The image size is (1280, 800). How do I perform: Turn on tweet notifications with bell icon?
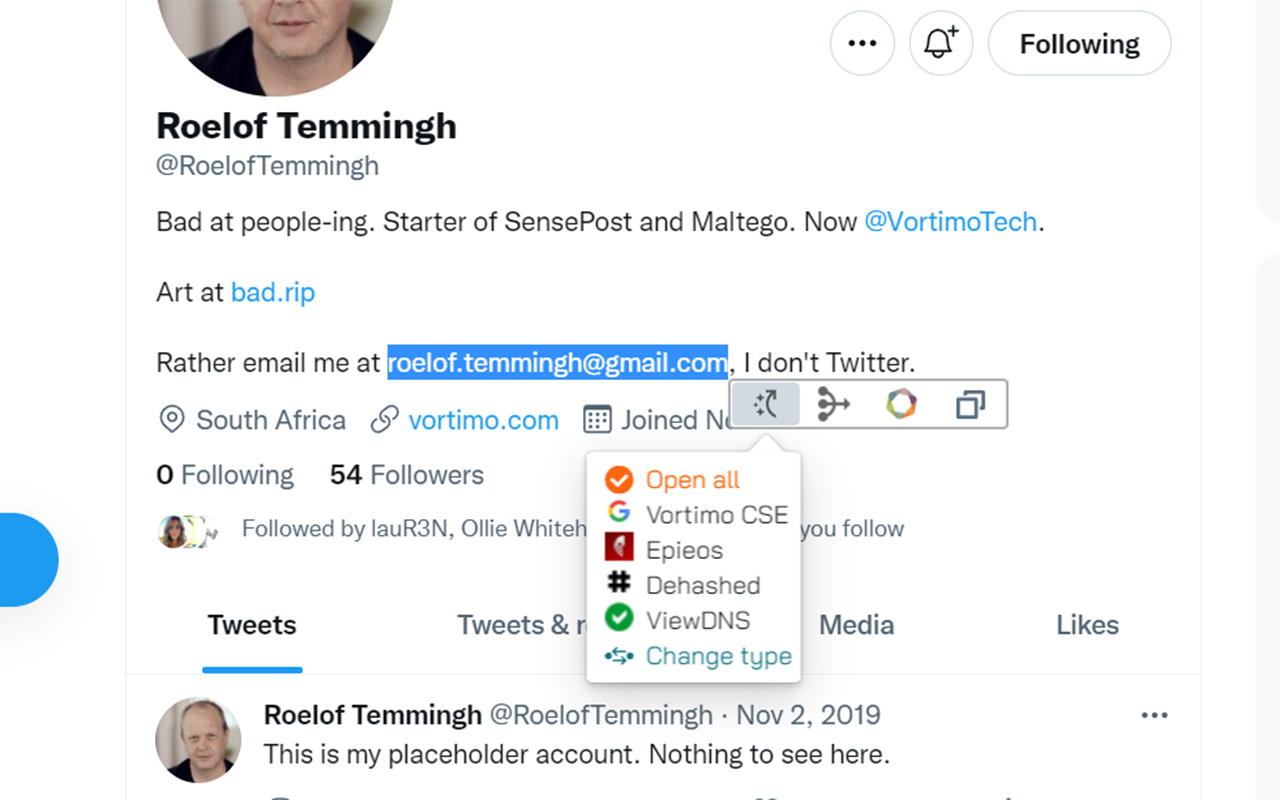click(940, 44)
